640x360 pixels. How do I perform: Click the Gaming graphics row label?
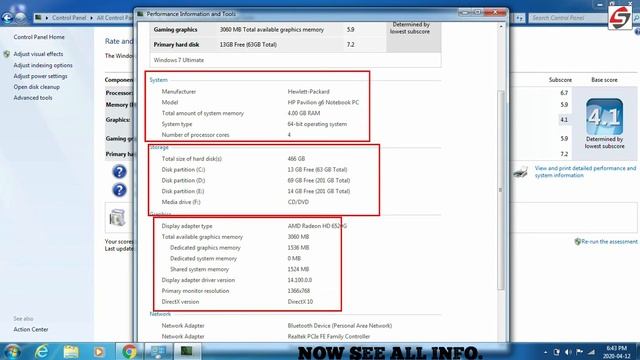coord(176,29)
